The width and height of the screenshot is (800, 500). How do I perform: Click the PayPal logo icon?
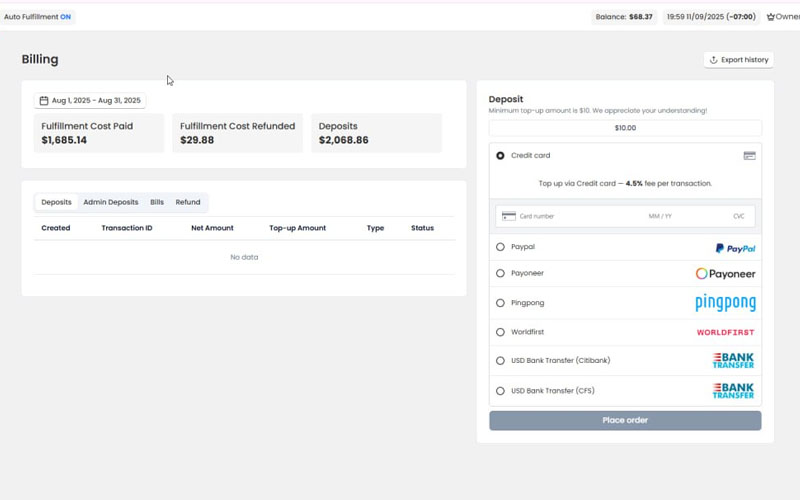pos(735,248)
